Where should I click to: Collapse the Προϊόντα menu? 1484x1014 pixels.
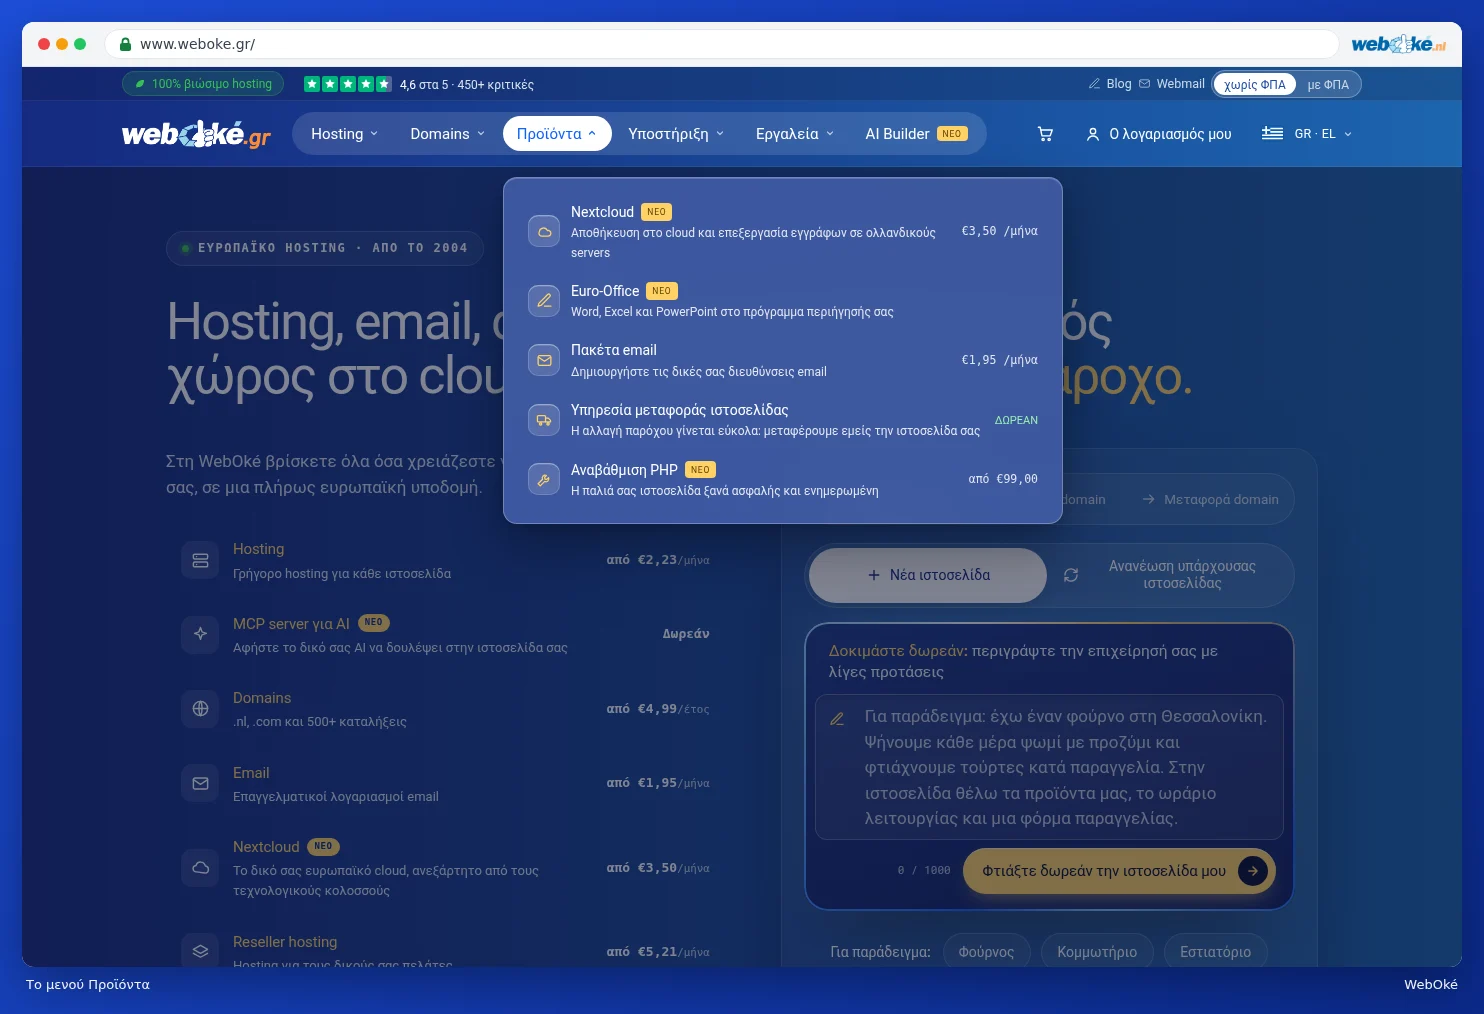[x=557, y=134]
